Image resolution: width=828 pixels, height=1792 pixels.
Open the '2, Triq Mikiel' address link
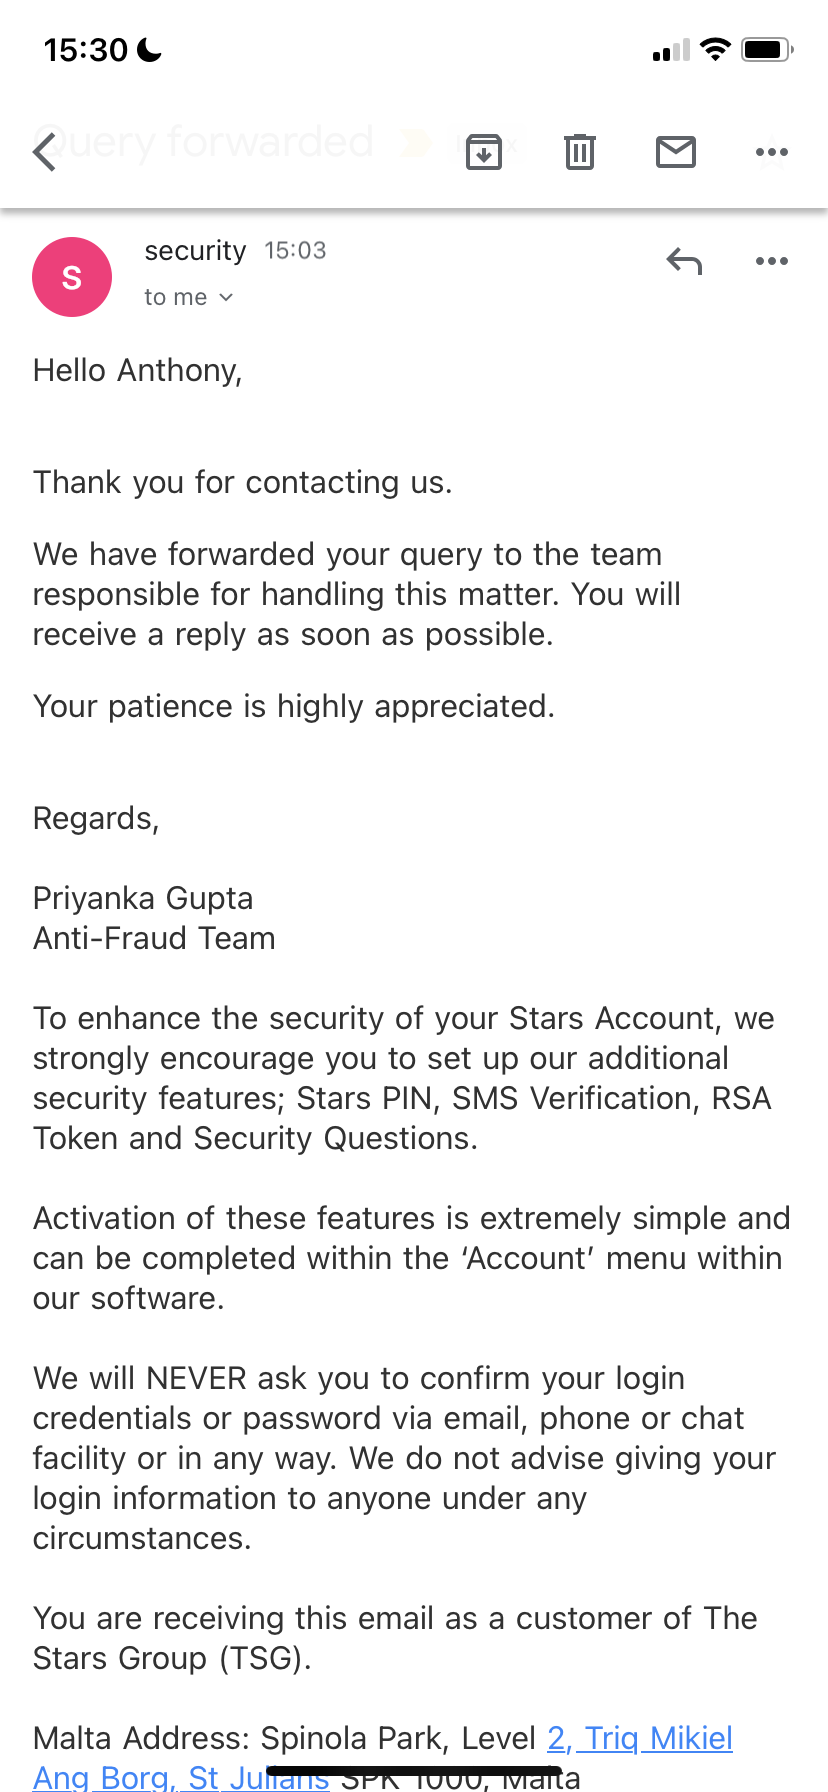click(640, 1738)
